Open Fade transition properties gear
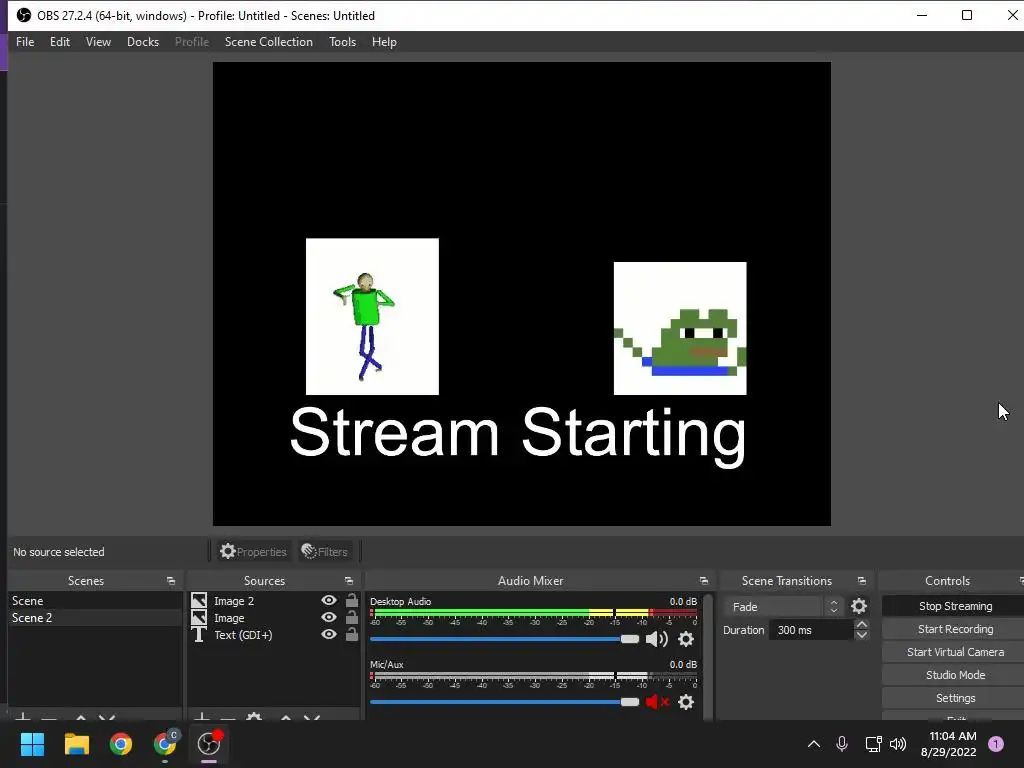The width and height of the screenshot is (1024, 768). click(859, 607)
